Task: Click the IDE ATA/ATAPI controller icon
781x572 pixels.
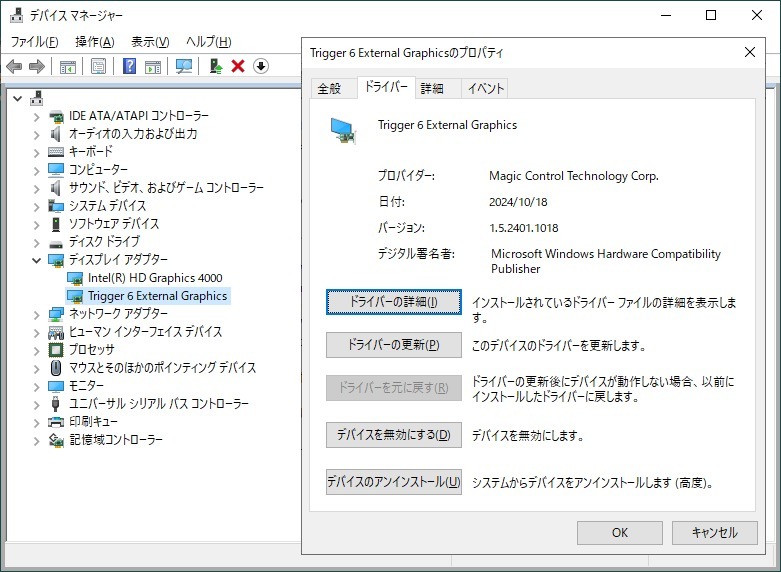Action: pos(56,117)
